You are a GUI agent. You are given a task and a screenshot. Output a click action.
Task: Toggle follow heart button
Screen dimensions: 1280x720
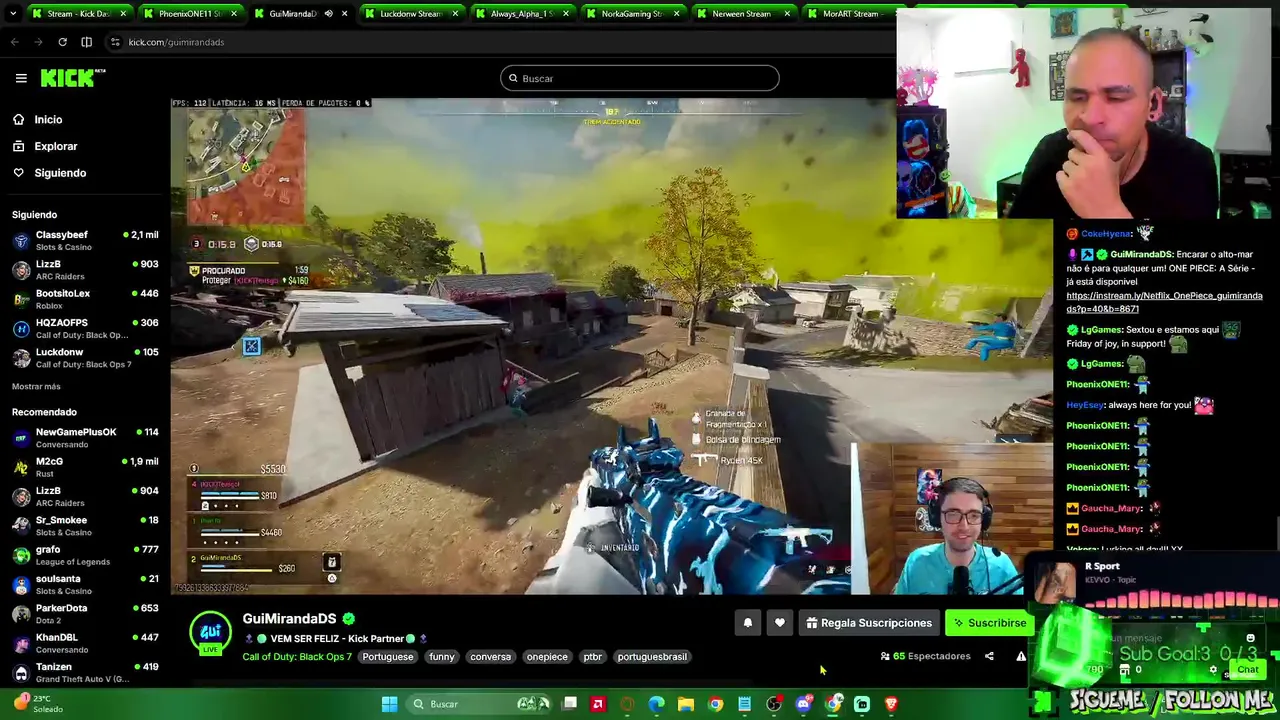780,623
